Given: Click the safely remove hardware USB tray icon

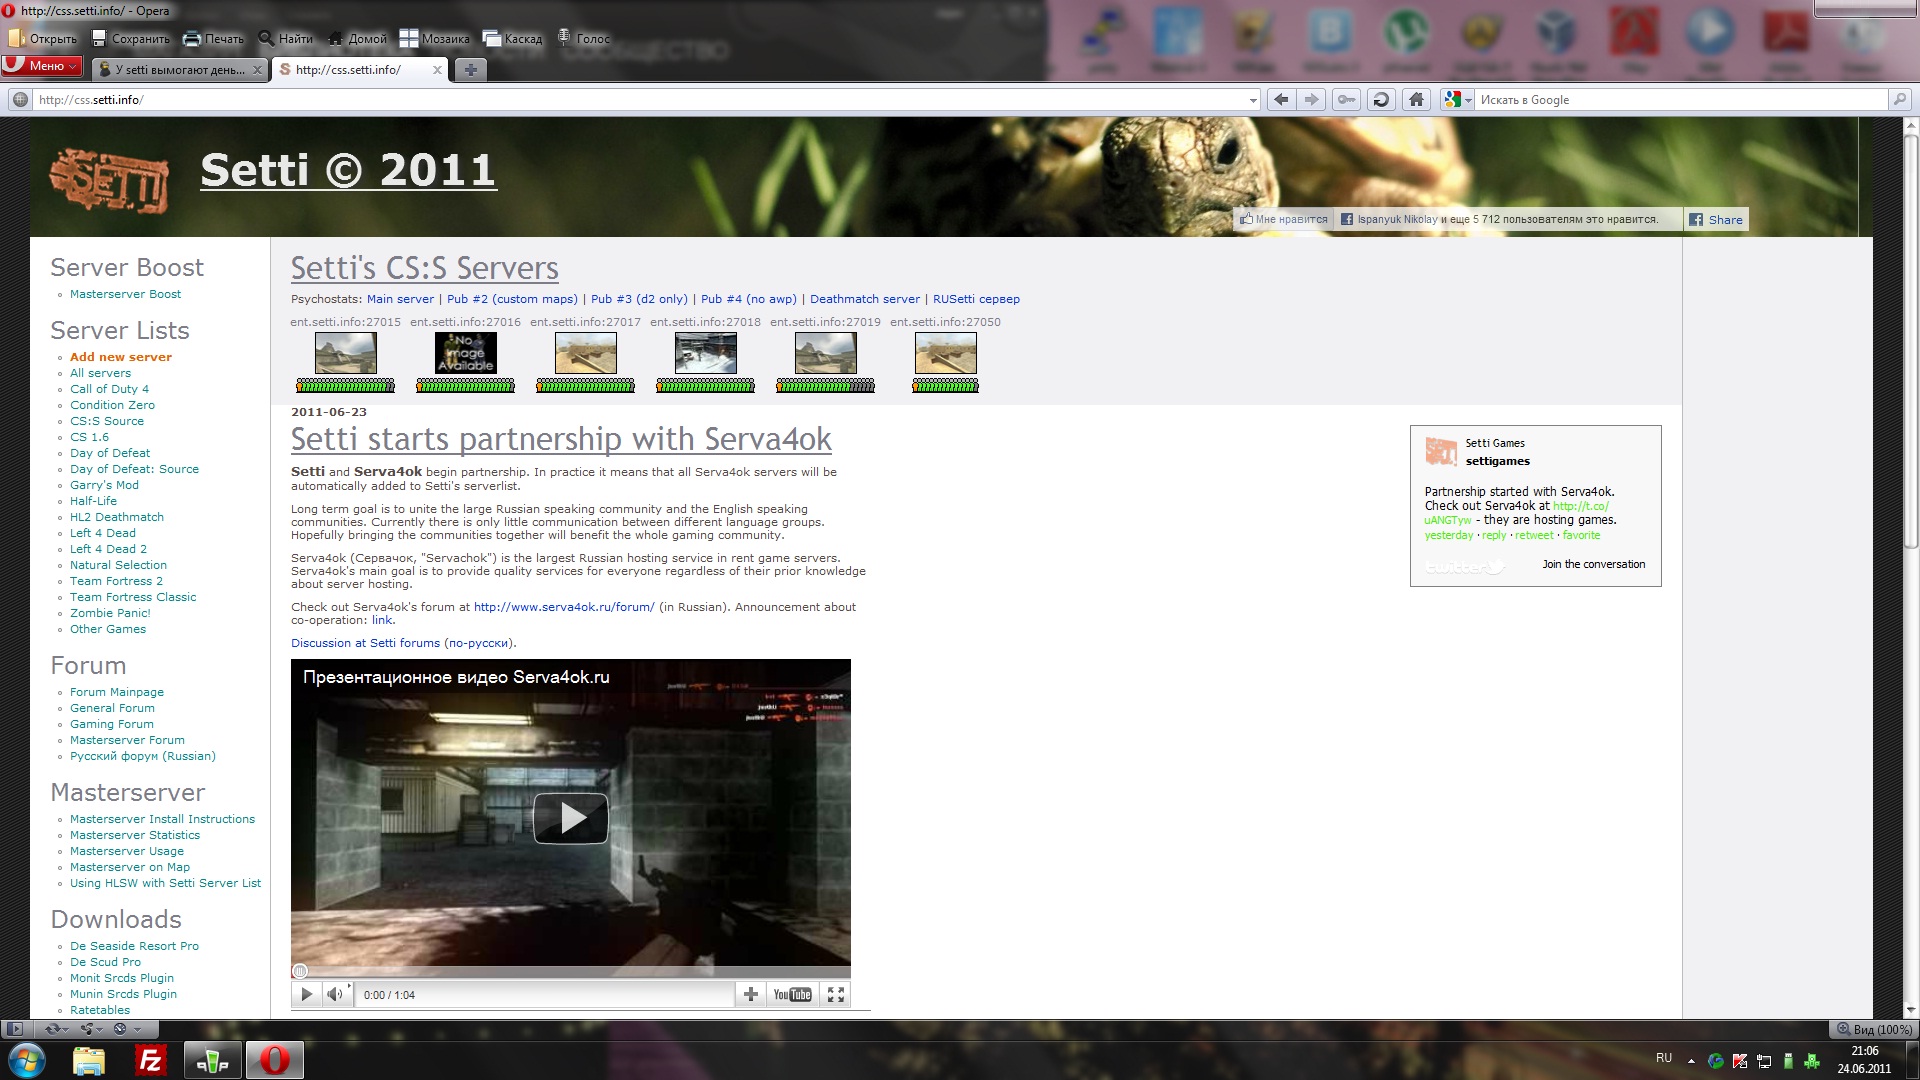Looking at the screenshot, I should [1789, 1060].
